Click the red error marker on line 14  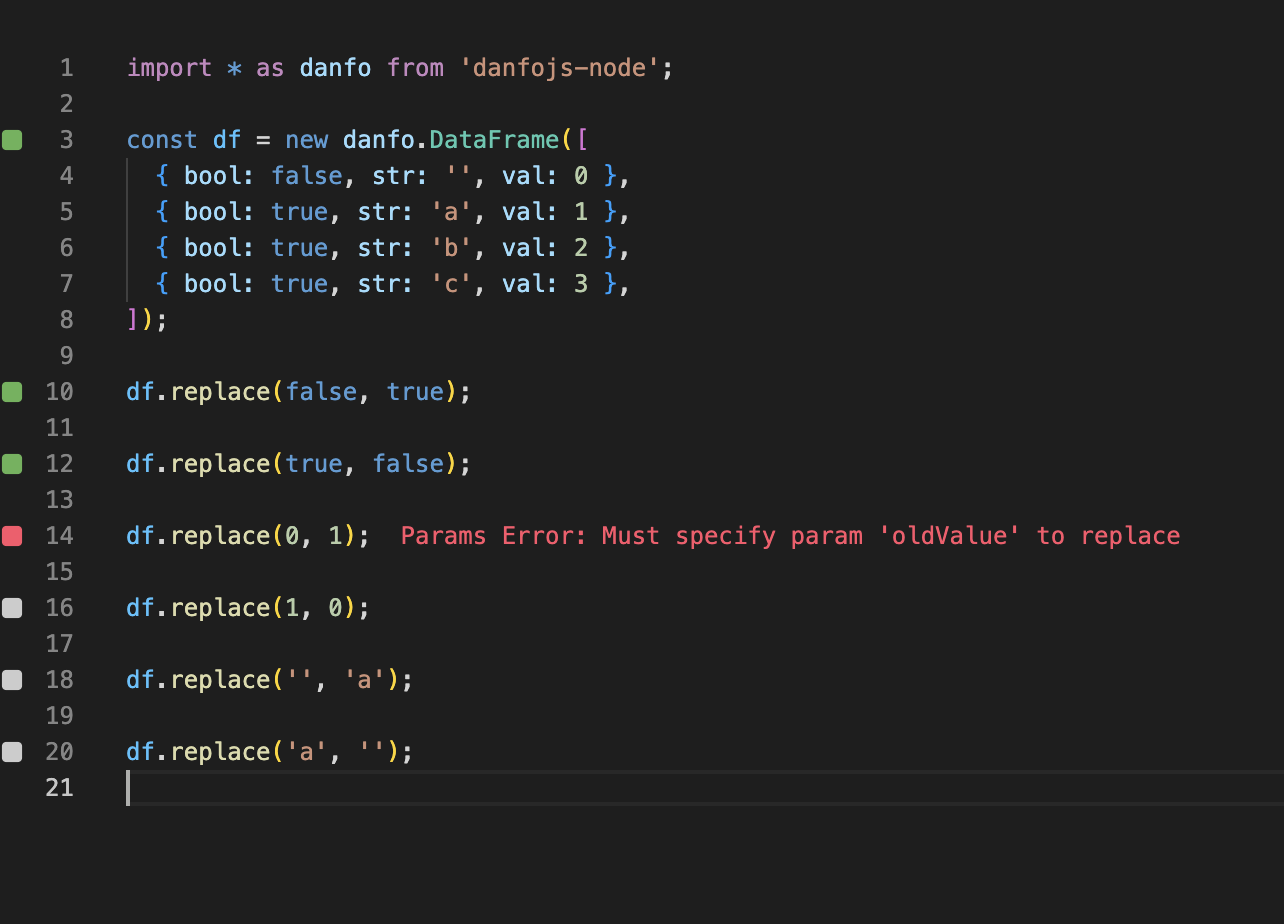[x=12, y=536]
